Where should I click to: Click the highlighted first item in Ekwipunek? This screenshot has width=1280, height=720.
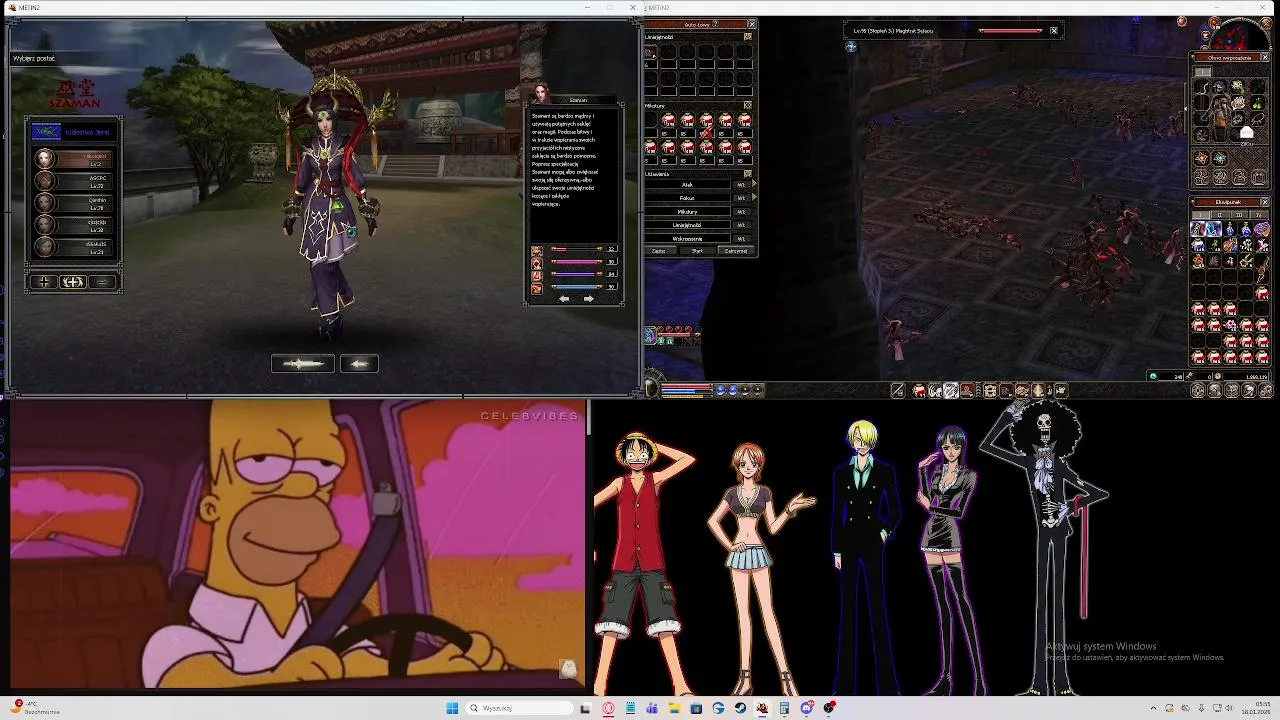pos(1198,228)
